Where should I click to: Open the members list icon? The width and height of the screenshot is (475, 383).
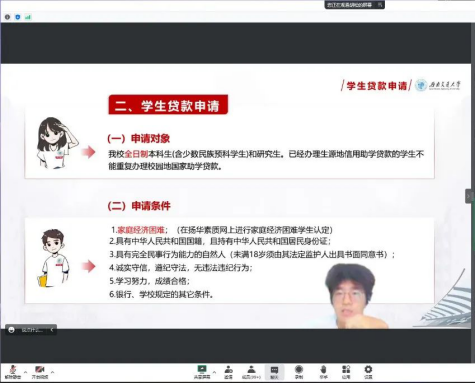251,372
